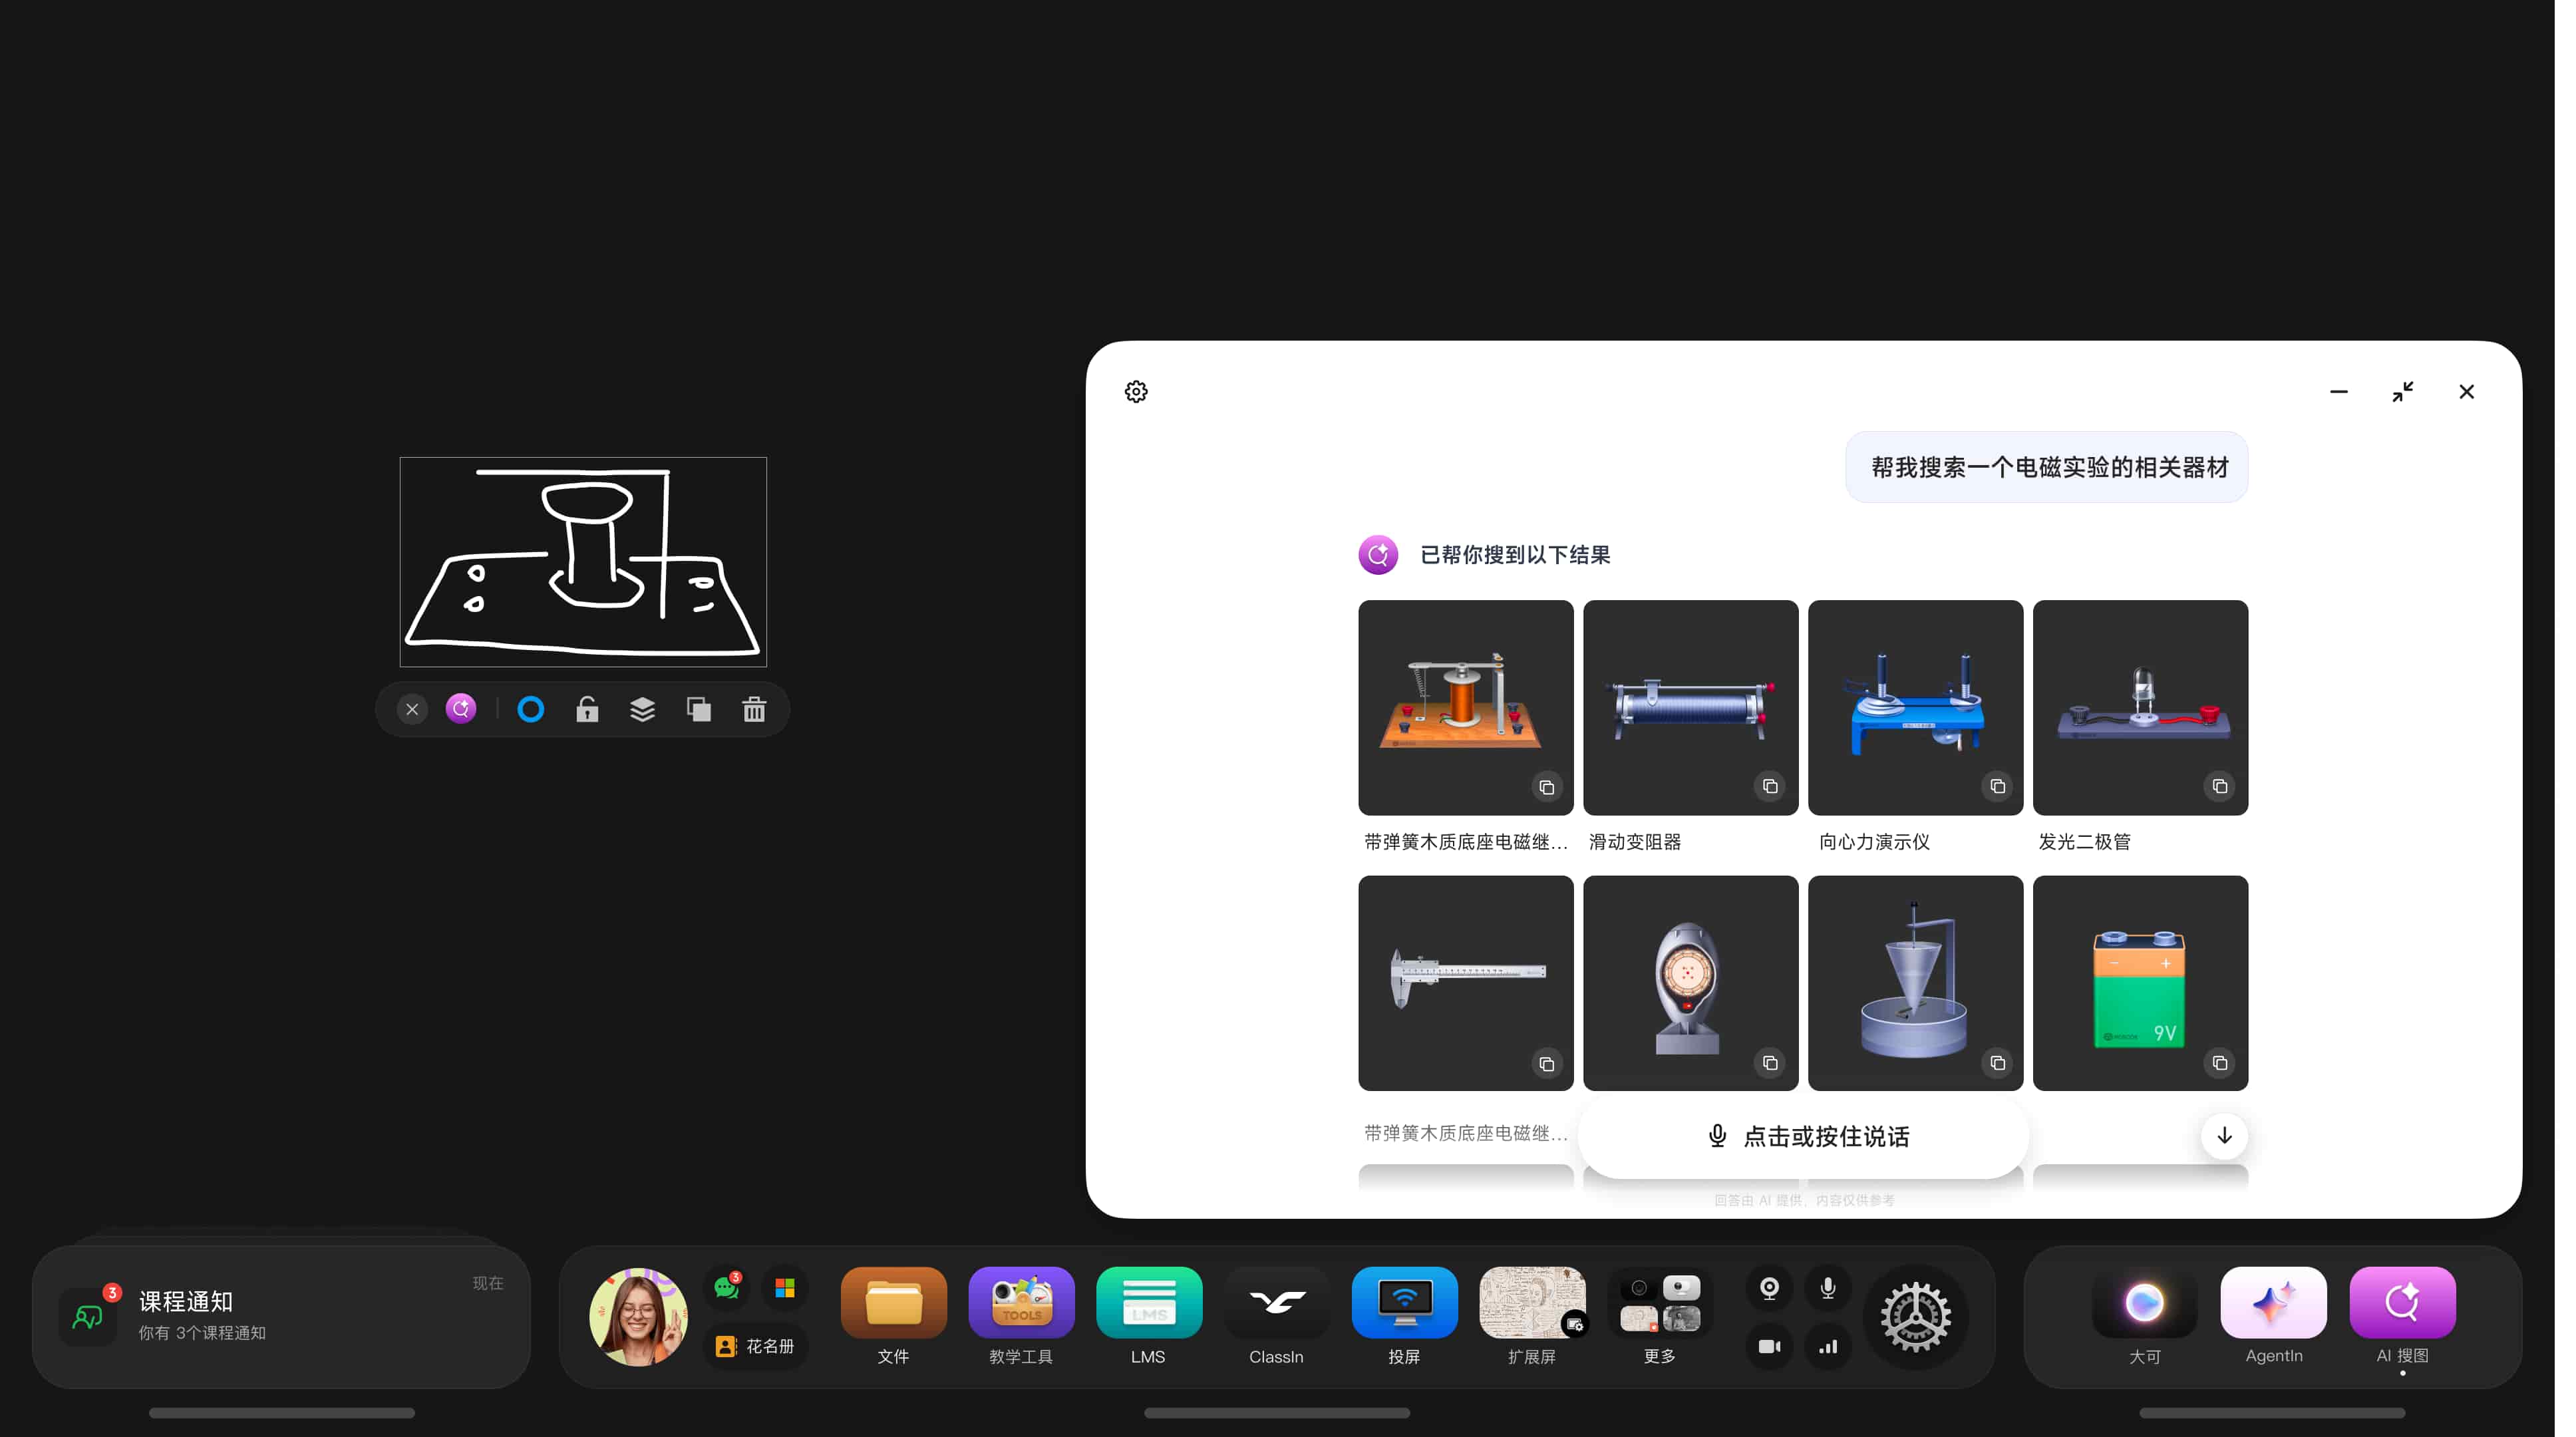This screenshot has width=2576, height=1437.
Task: Pick the blue circle stroke color
Action: [x=531, y=710]
